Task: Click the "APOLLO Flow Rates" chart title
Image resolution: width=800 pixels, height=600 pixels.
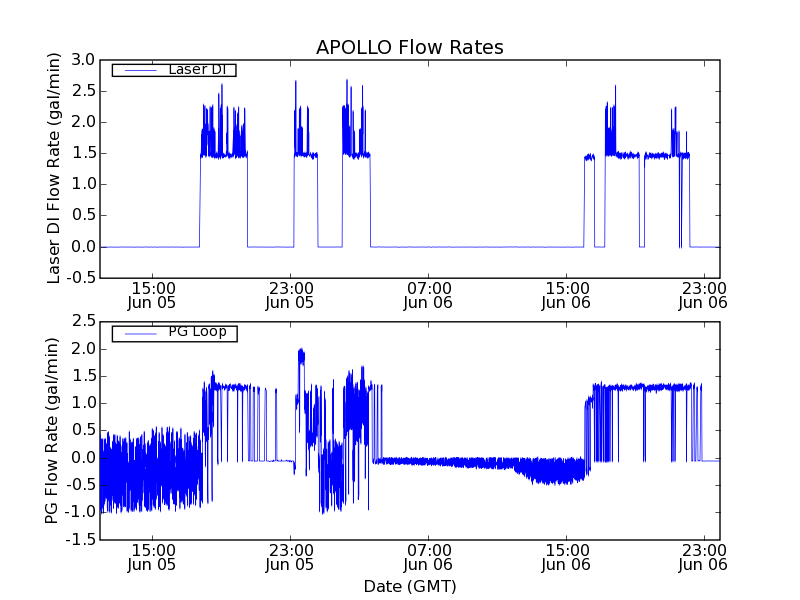Action: 410,47
